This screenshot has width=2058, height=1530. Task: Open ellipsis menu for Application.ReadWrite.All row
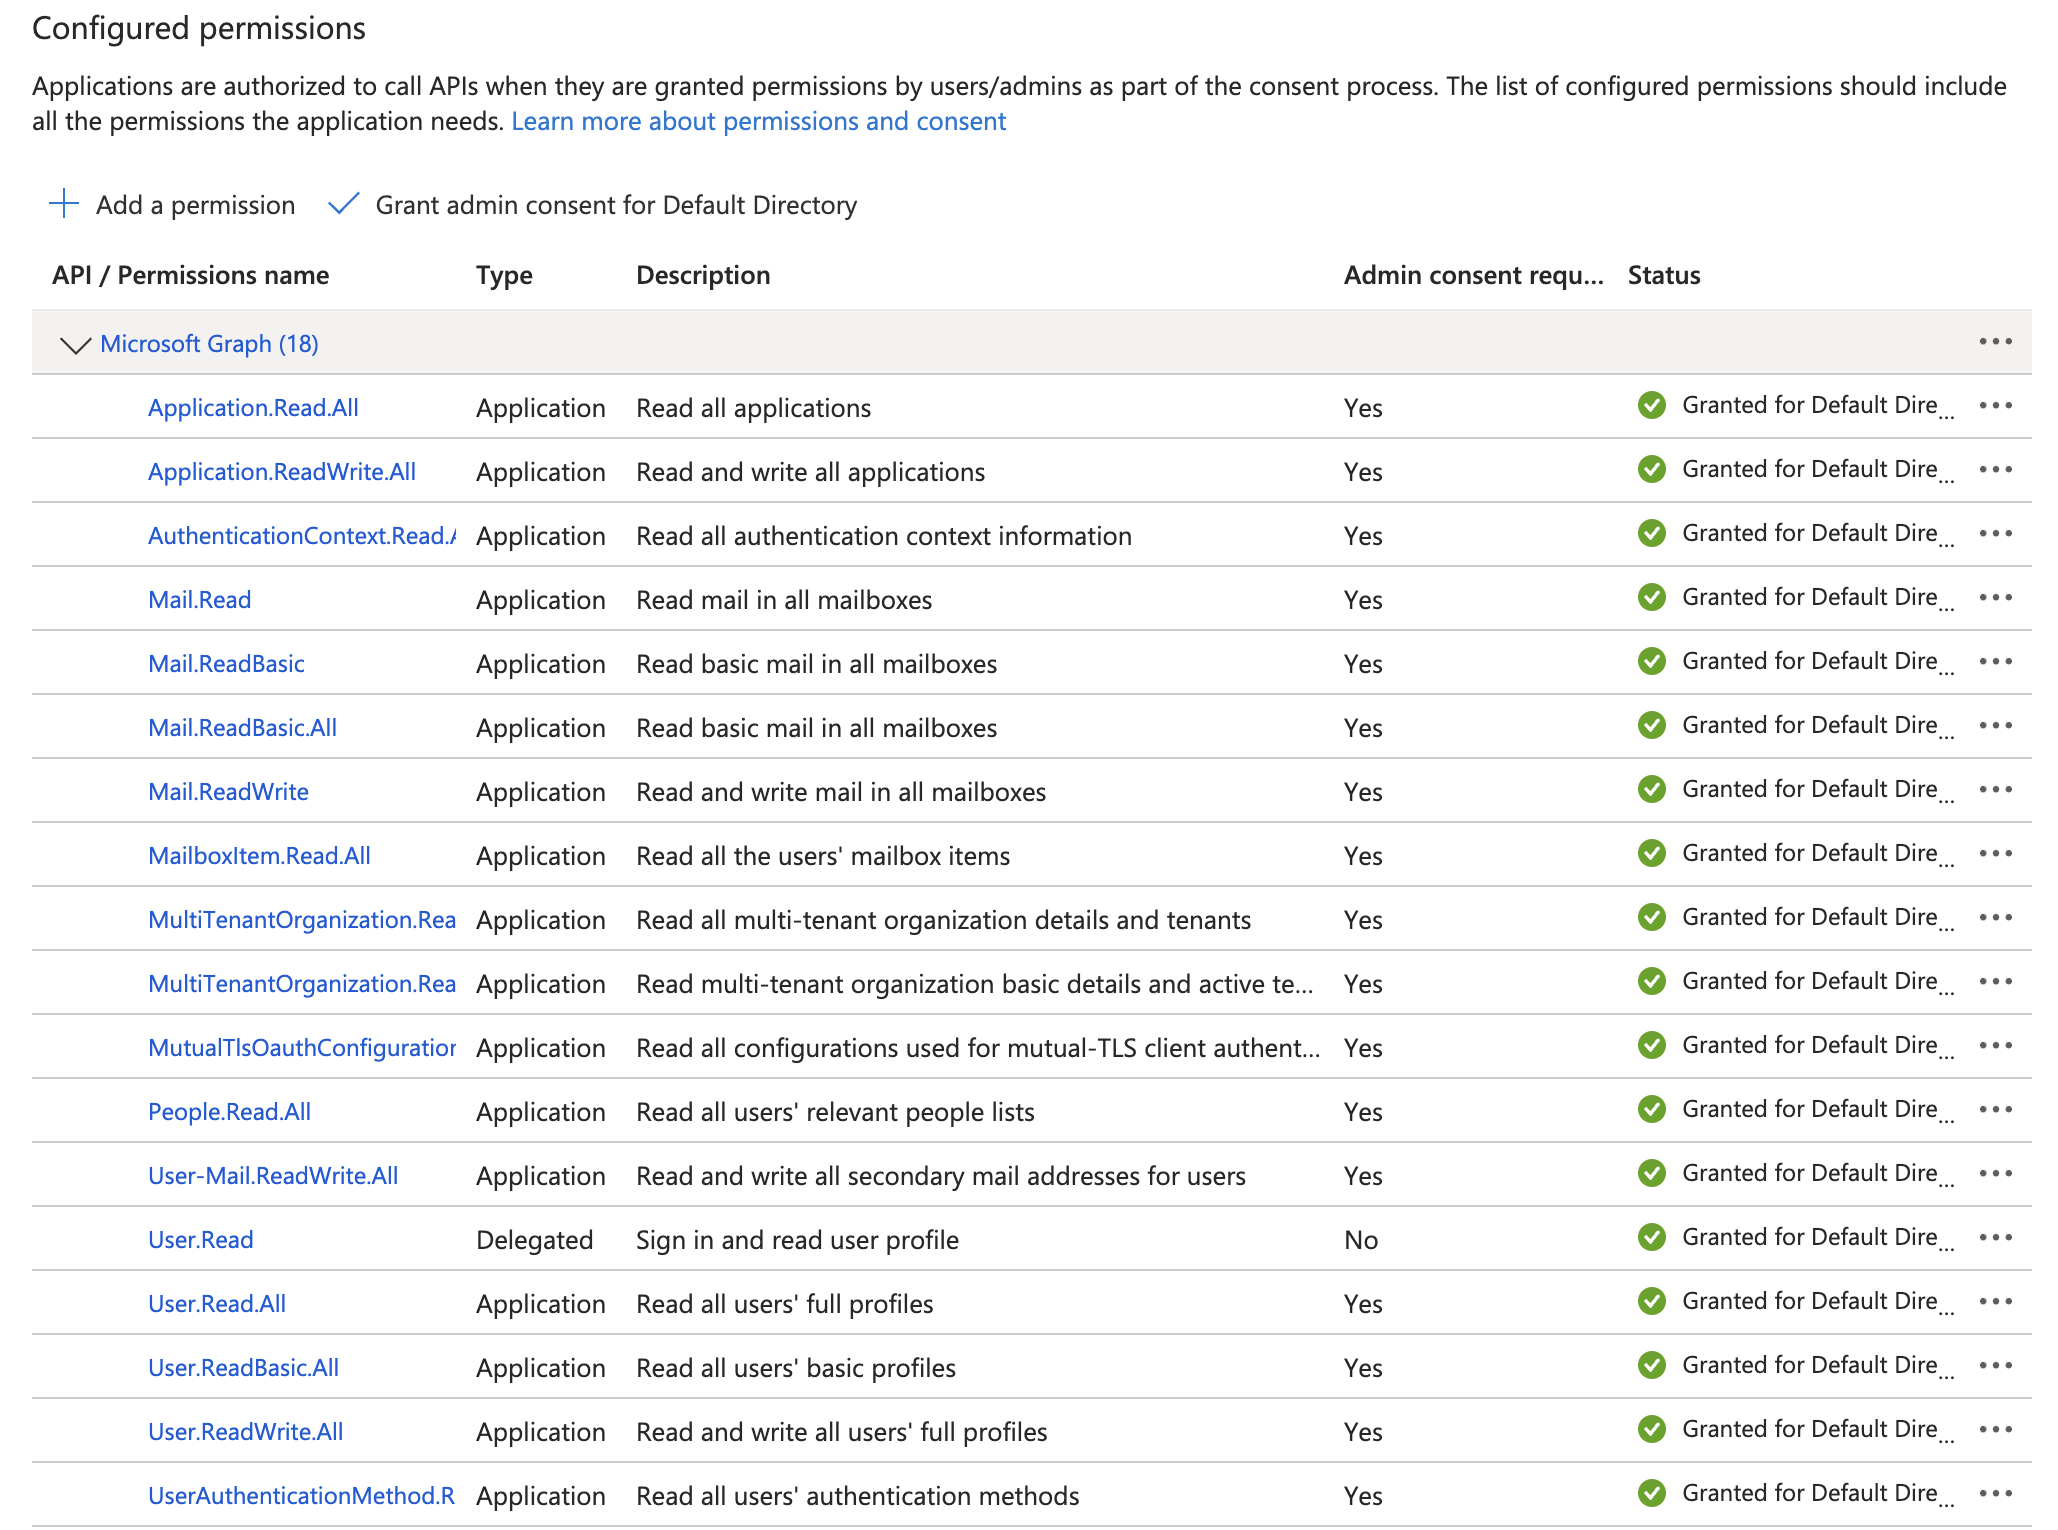click(x=1995, y=470)
